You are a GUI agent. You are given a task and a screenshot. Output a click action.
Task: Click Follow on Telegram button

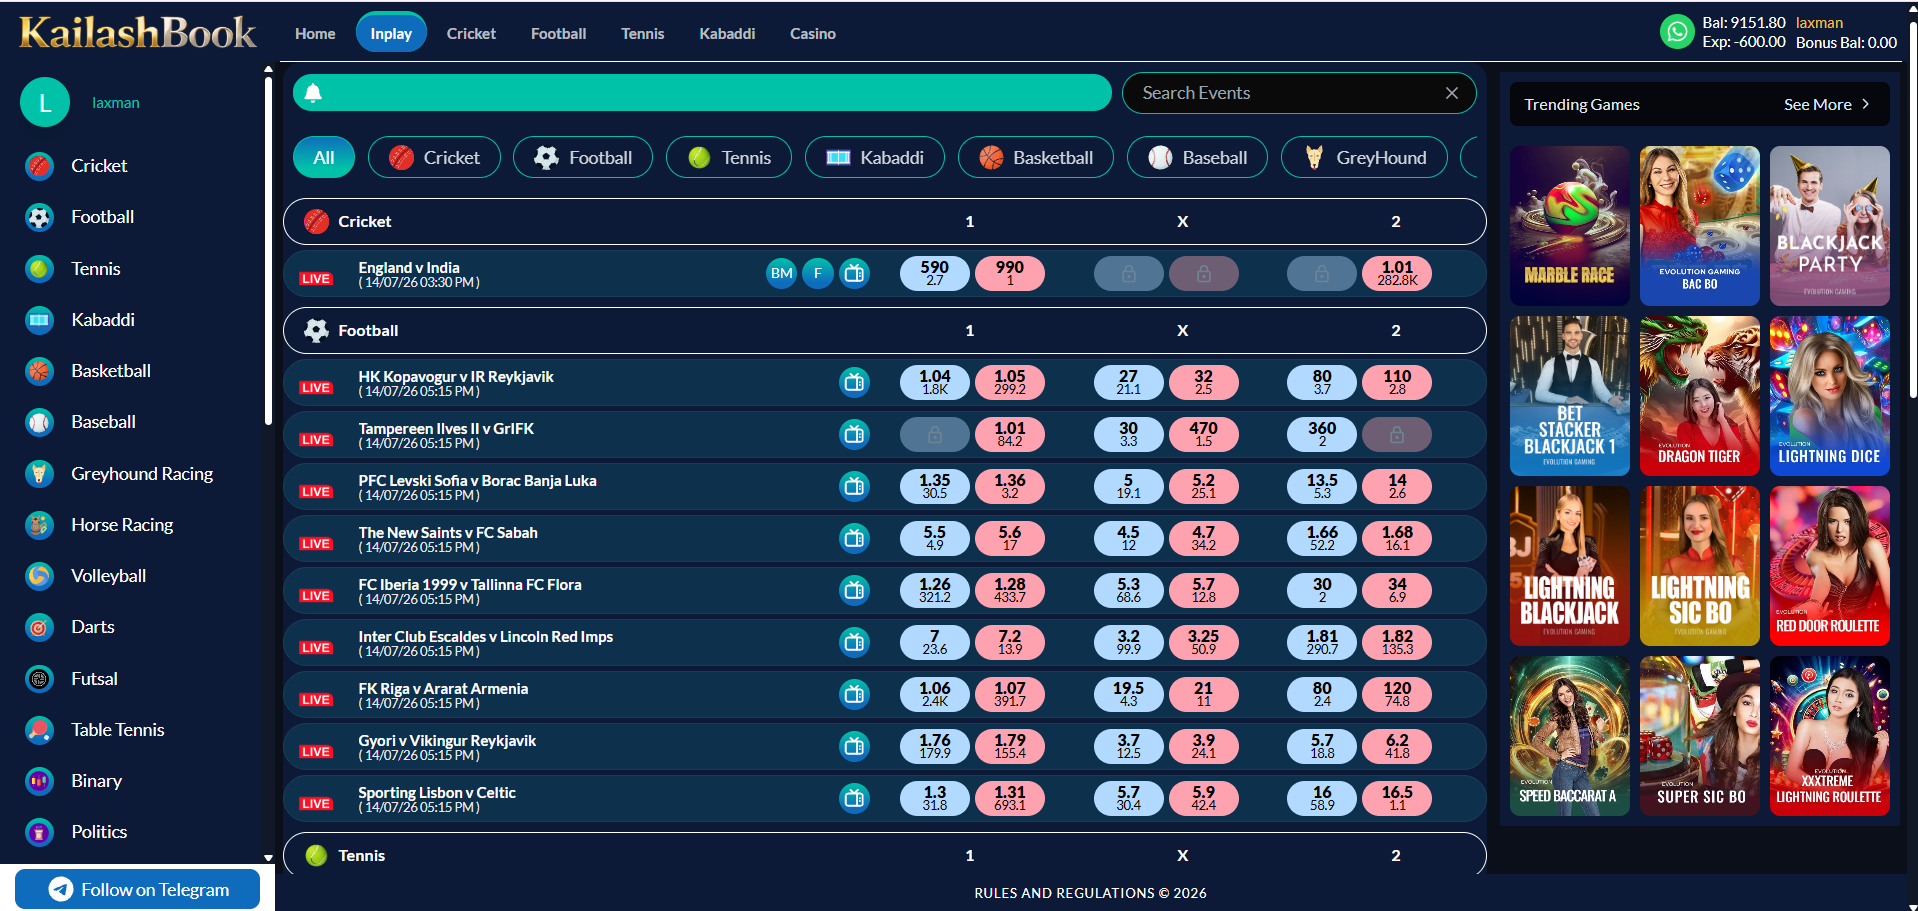point(138,889)
